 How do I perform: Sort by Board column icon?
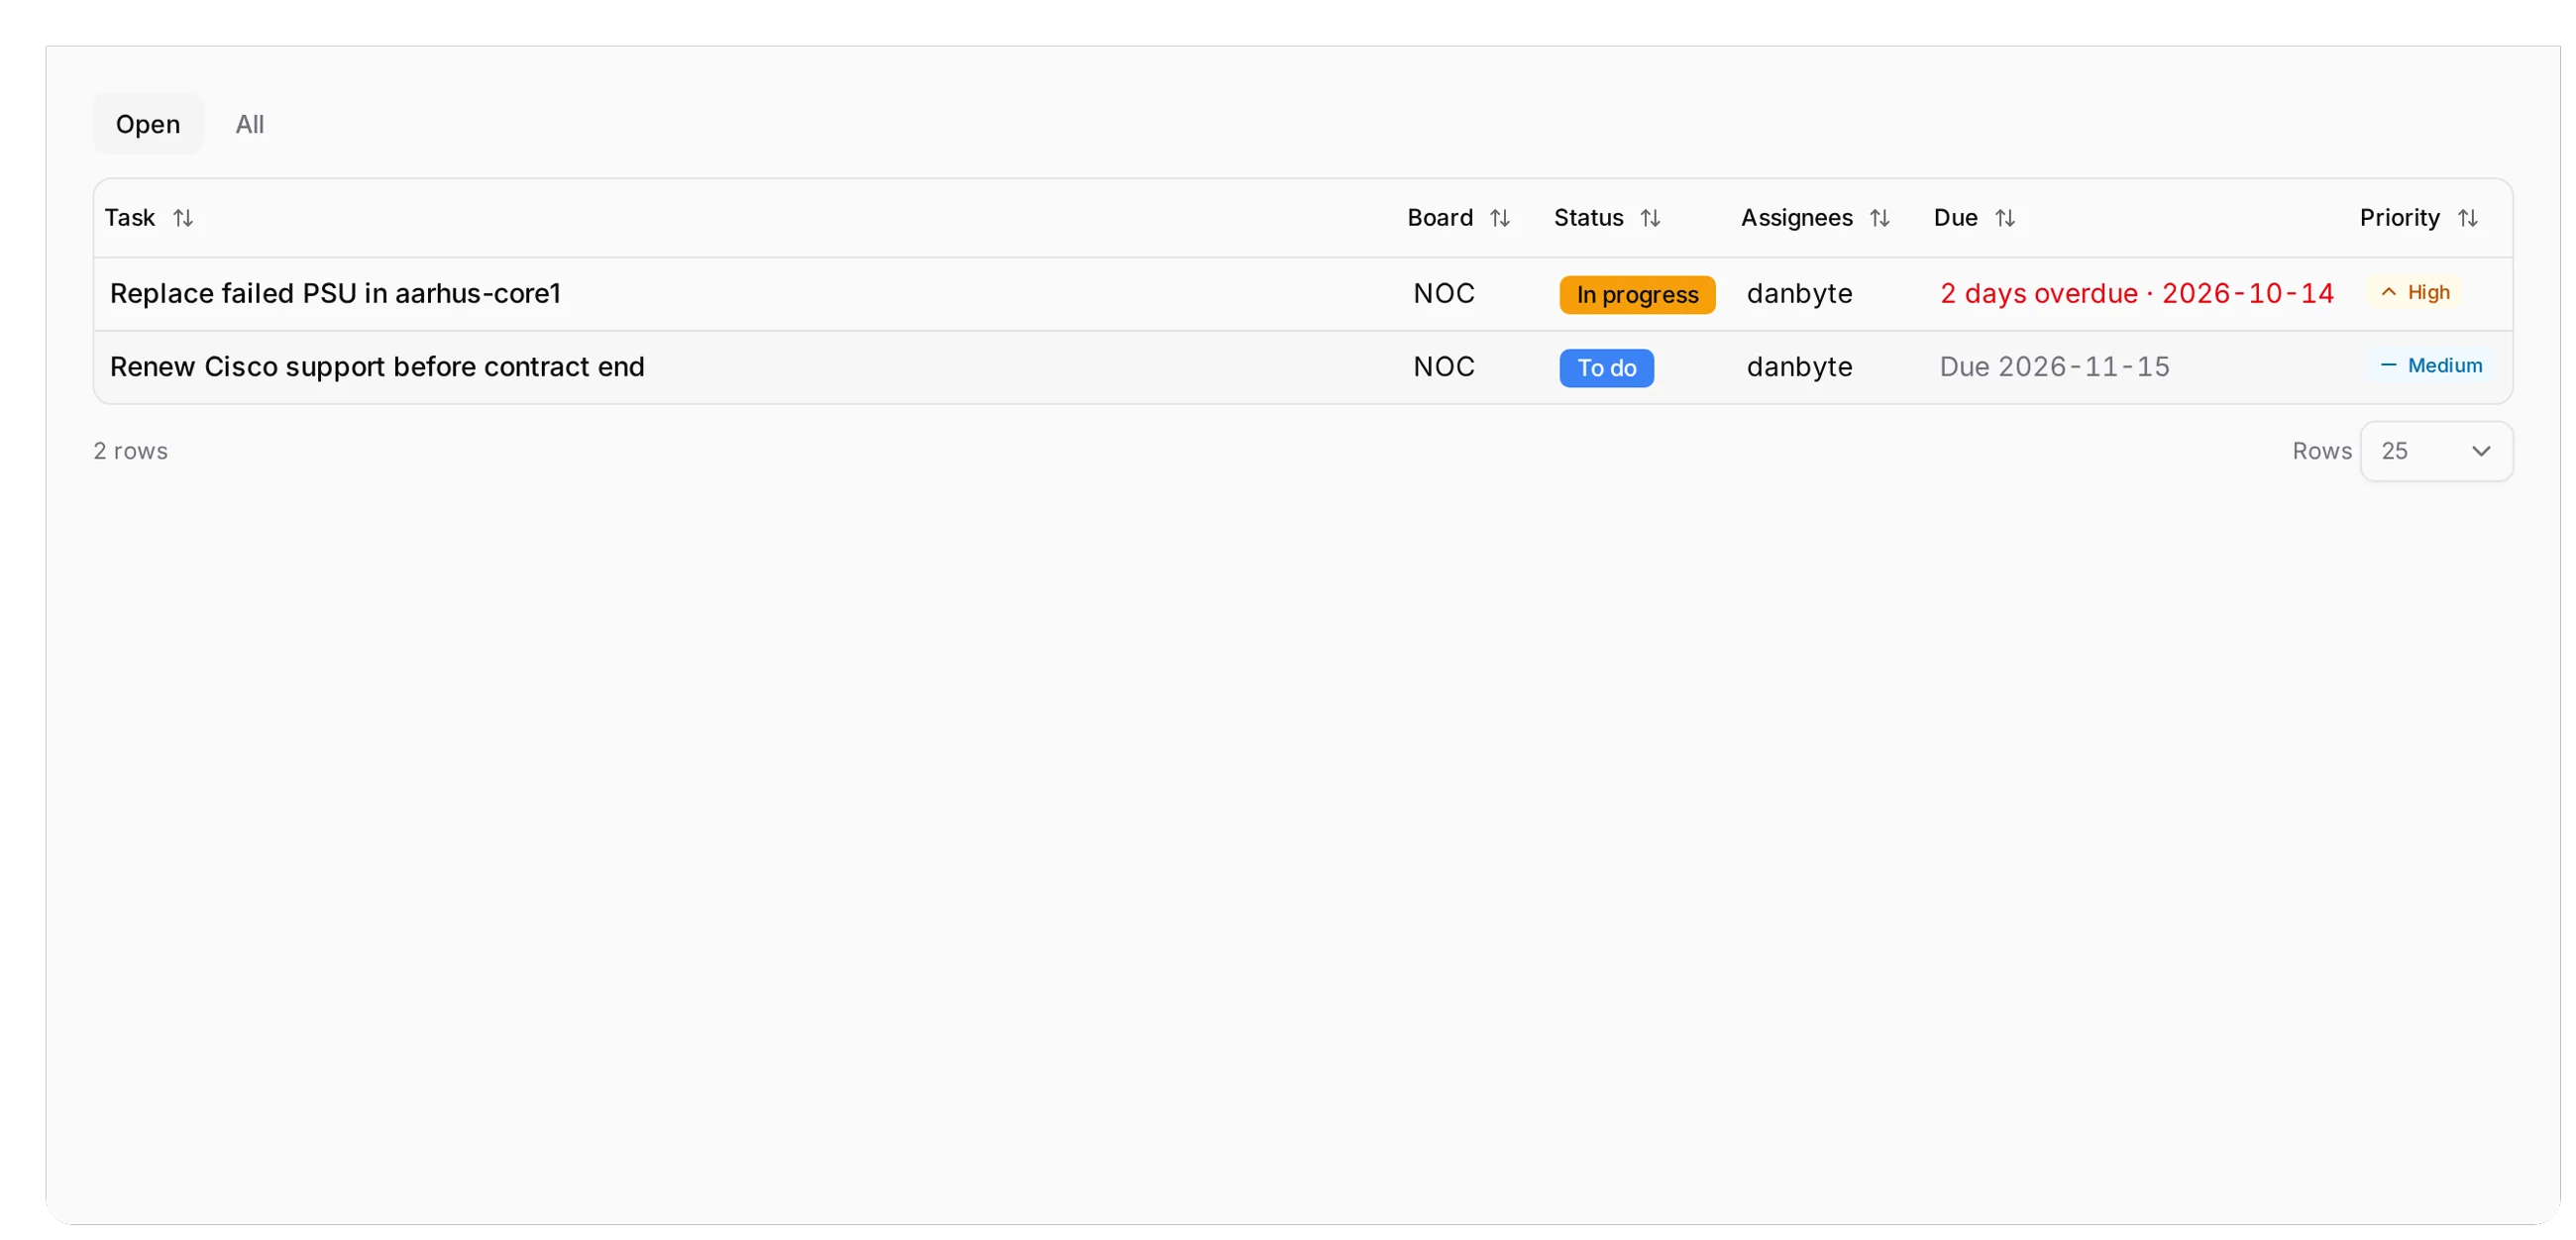[x=1500, y=218]
